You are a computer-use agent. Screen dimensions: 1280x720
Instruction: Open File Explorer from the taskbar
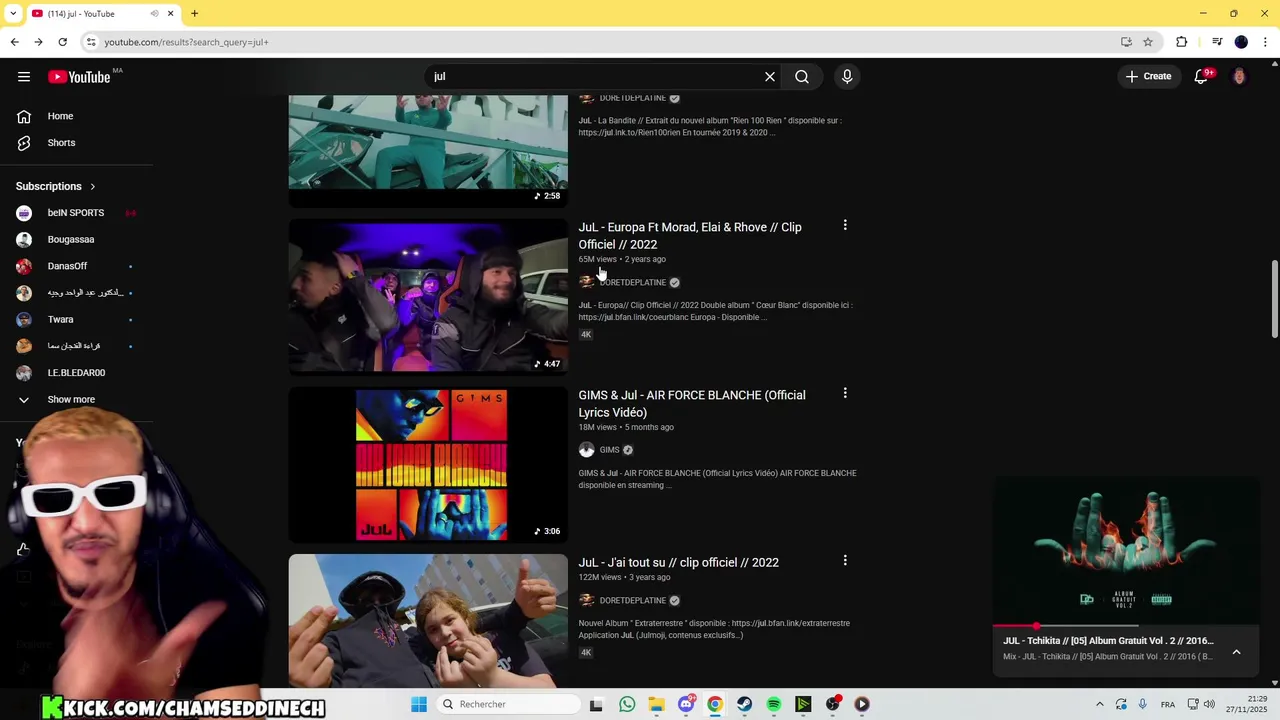pos(656,704)
